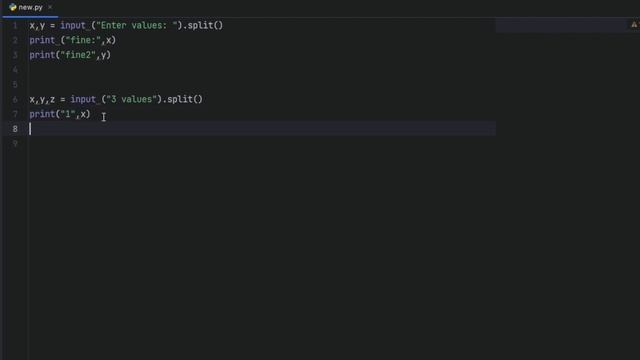
Task: Click the "3 values" string on line 6
Action: point(131,99)
